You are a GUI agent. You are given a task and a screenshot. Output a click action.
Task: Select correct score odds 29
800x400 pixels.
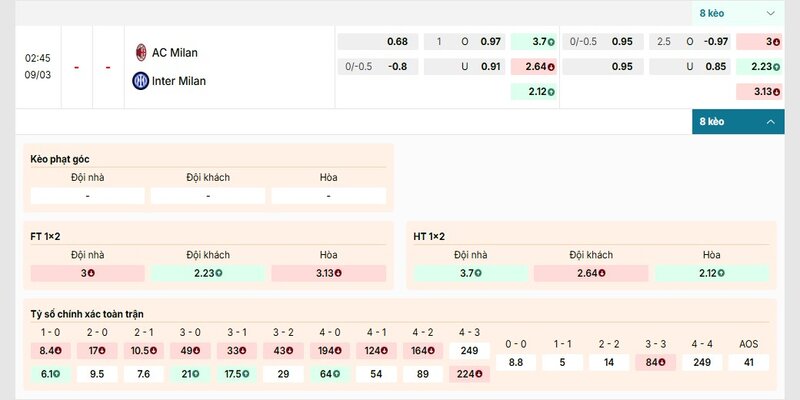coord(283,374)
